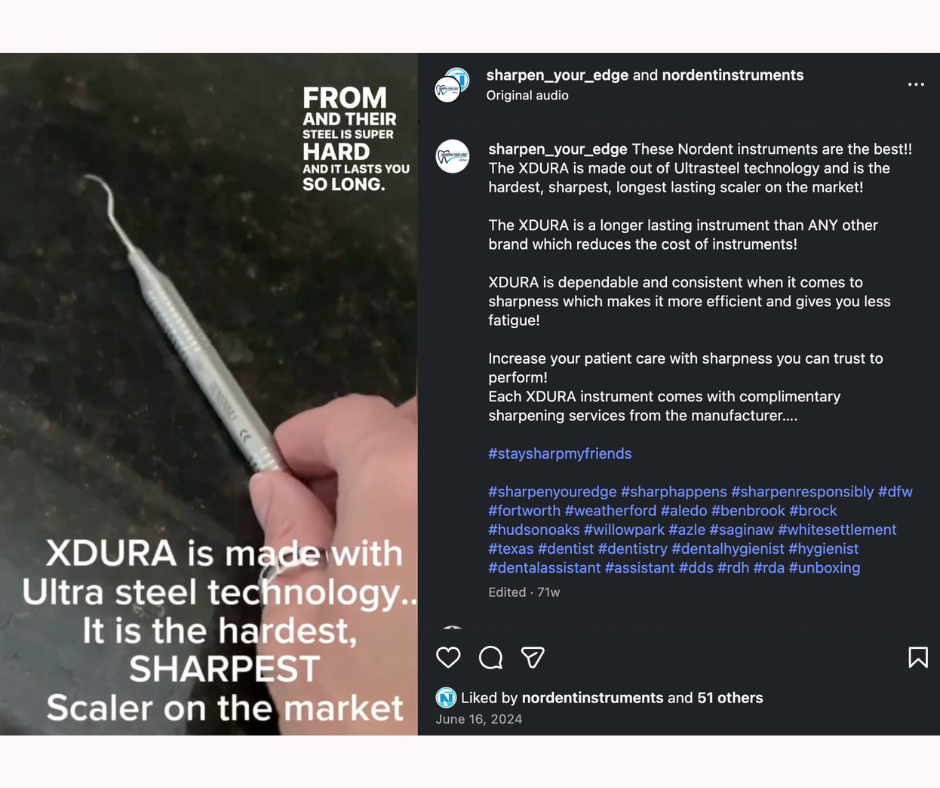Open the #dentalhygienist hashtag
940x788 pixels.
pyautogui.click(x=728, y=549)
